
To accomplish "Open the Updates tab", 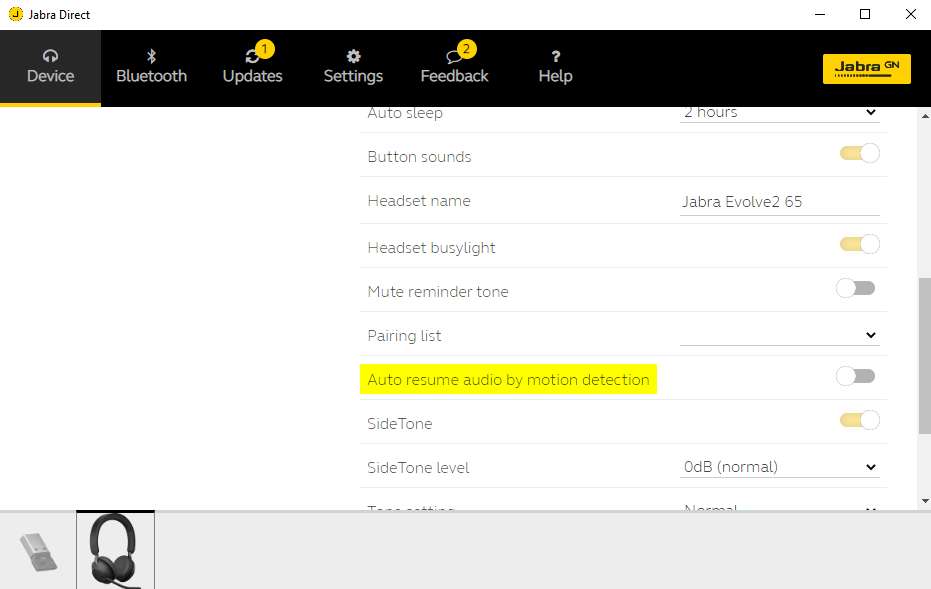I will click(252, 68).
